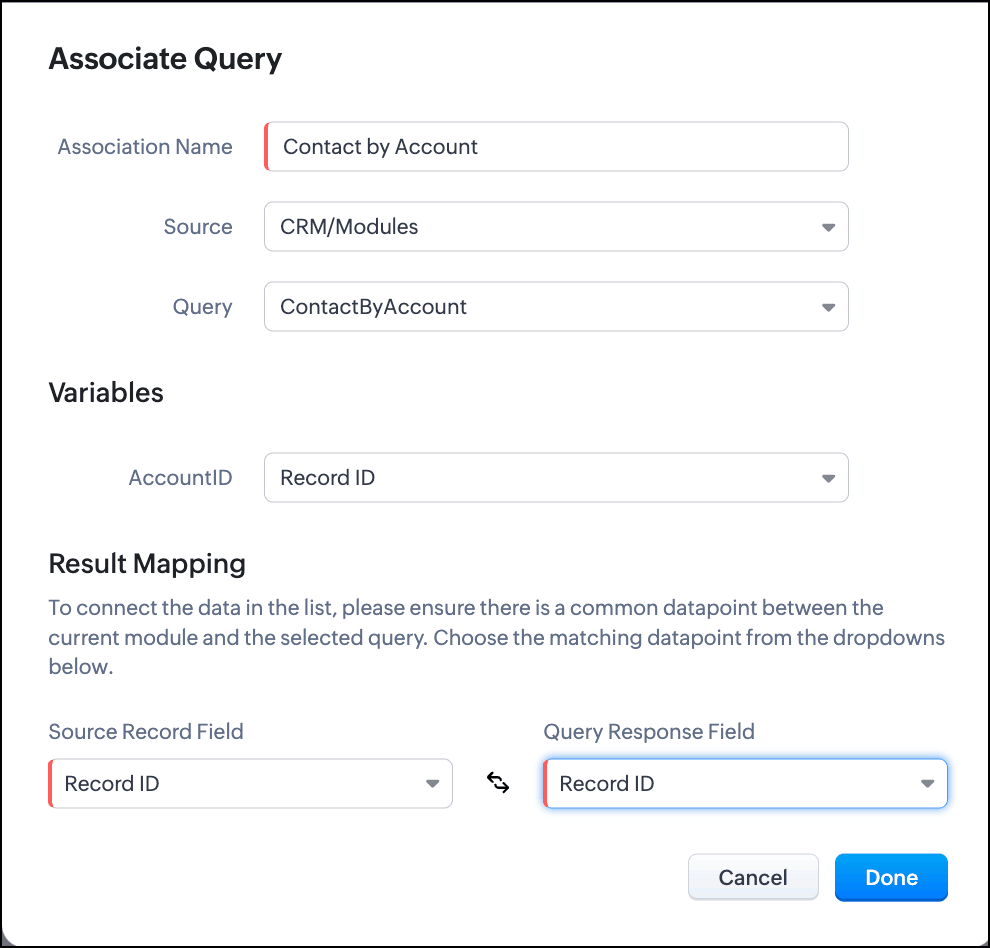This screenshot has width=990, height=948.
Task: Open the Query dropdown arrow
Action: click(x=828, y=308)
